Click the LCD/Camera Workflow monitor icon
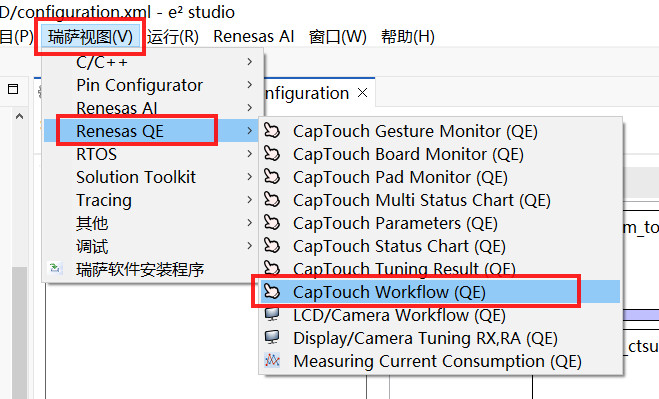This screenshot has width=659, height=399. point(272,314)
